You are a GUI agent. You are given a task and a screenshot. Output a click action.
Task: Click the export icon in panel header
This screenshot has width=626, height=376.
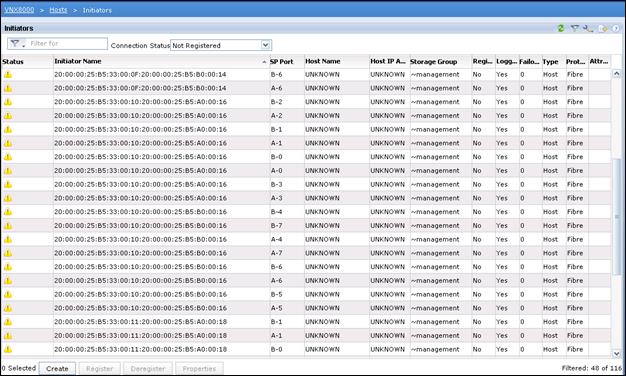[x=603, y=28]
